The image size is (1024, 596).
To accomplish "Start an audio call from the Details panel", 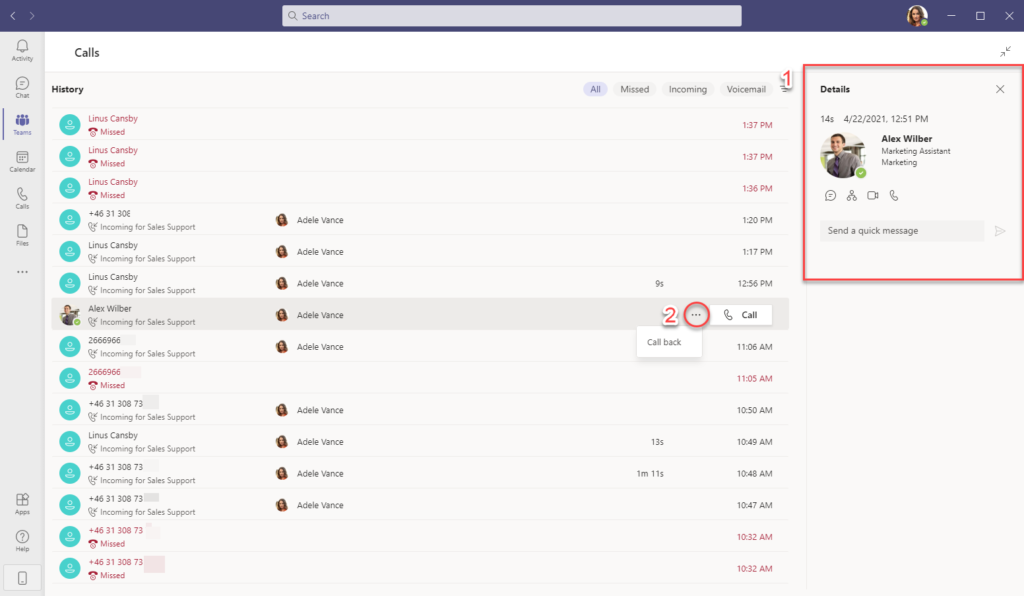I will coord(894,195).
